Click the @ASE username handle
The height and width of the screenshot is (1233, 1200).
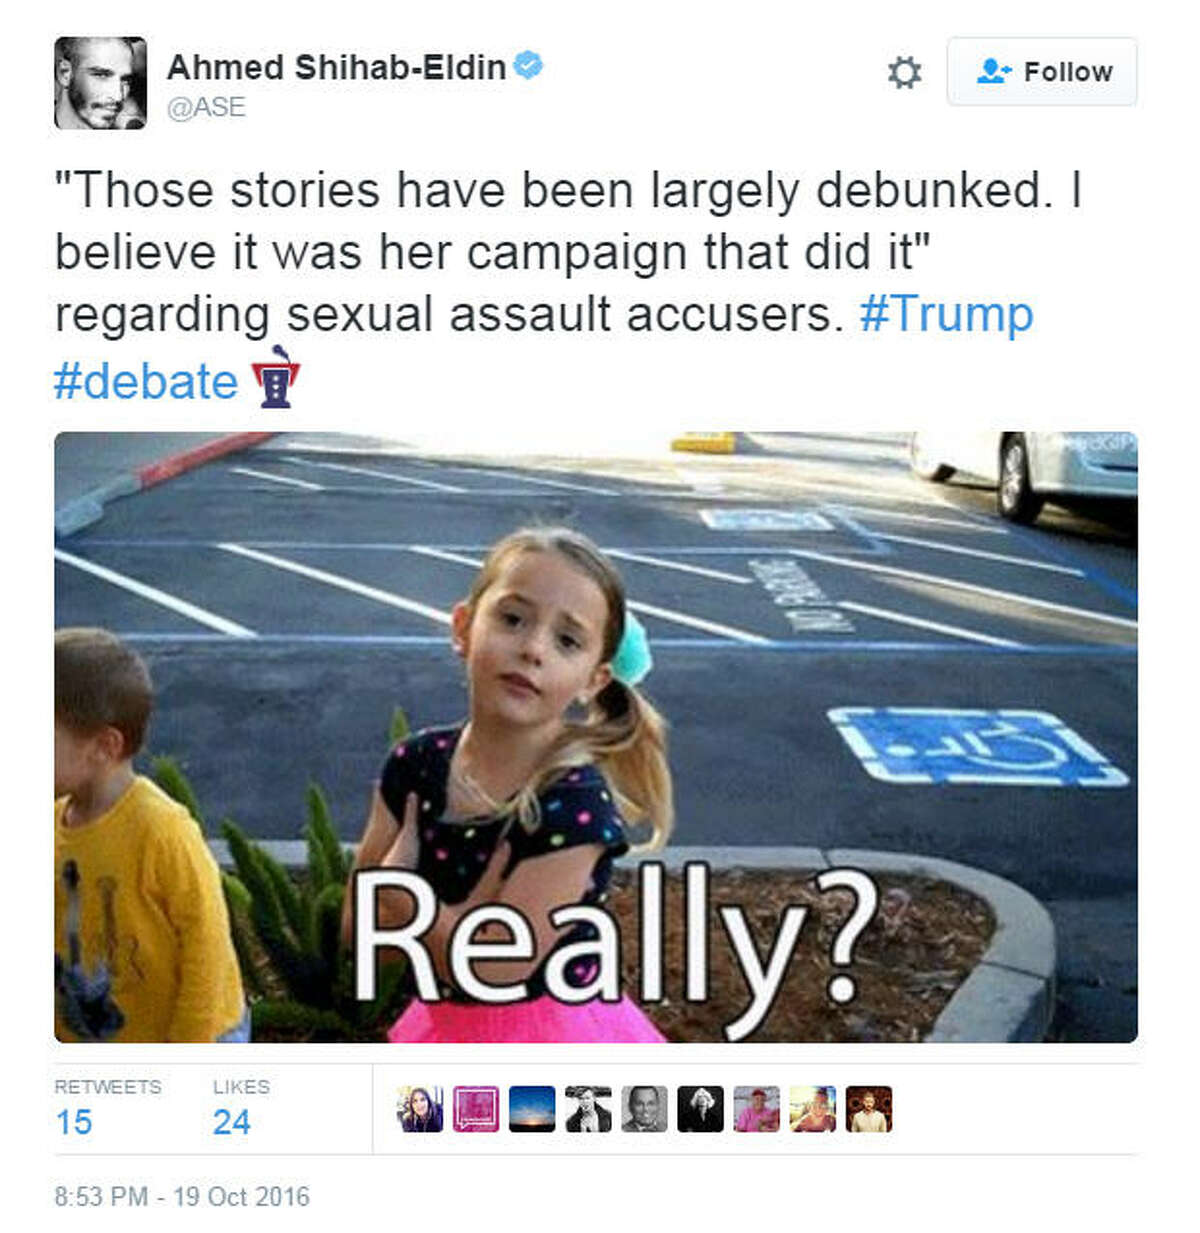206,108
